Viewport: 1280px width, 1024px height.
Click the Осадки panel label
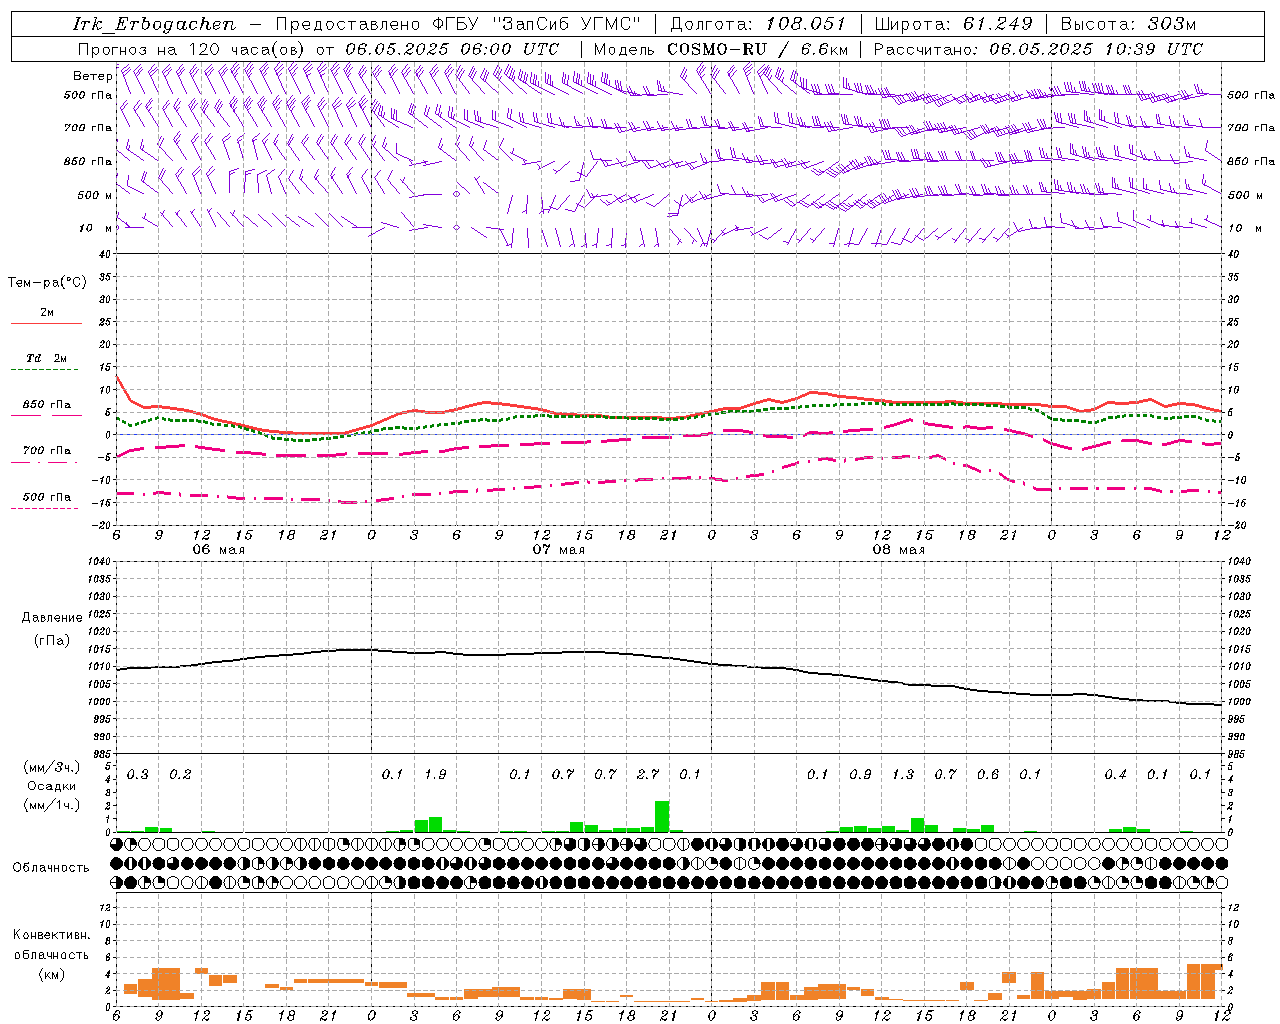tap(52, 786)
